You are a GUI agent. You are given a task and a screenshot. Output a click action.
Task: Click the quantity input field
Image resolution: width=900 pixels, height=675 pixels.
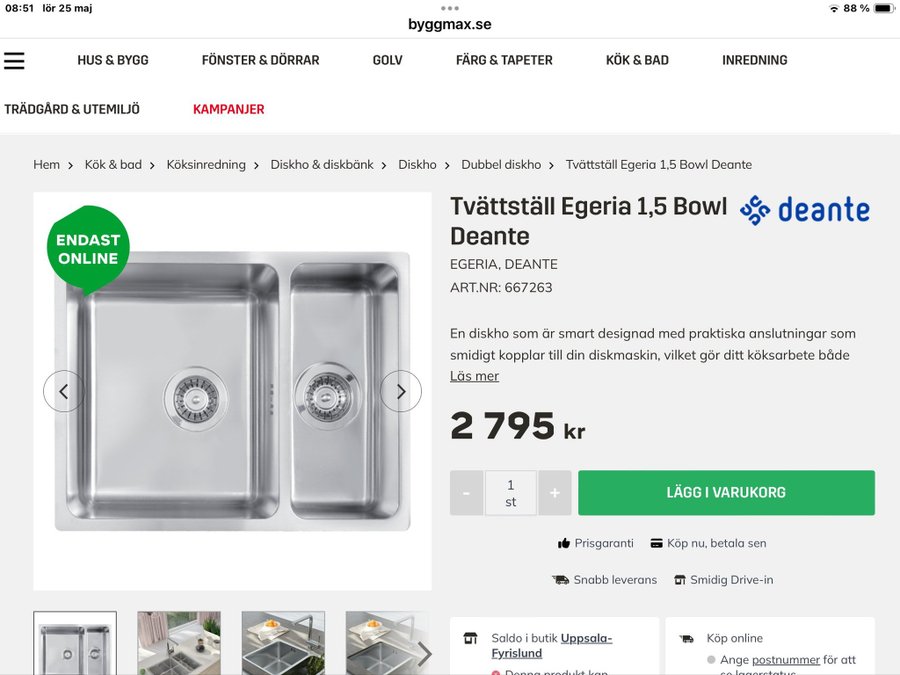(x=511, y=492)
